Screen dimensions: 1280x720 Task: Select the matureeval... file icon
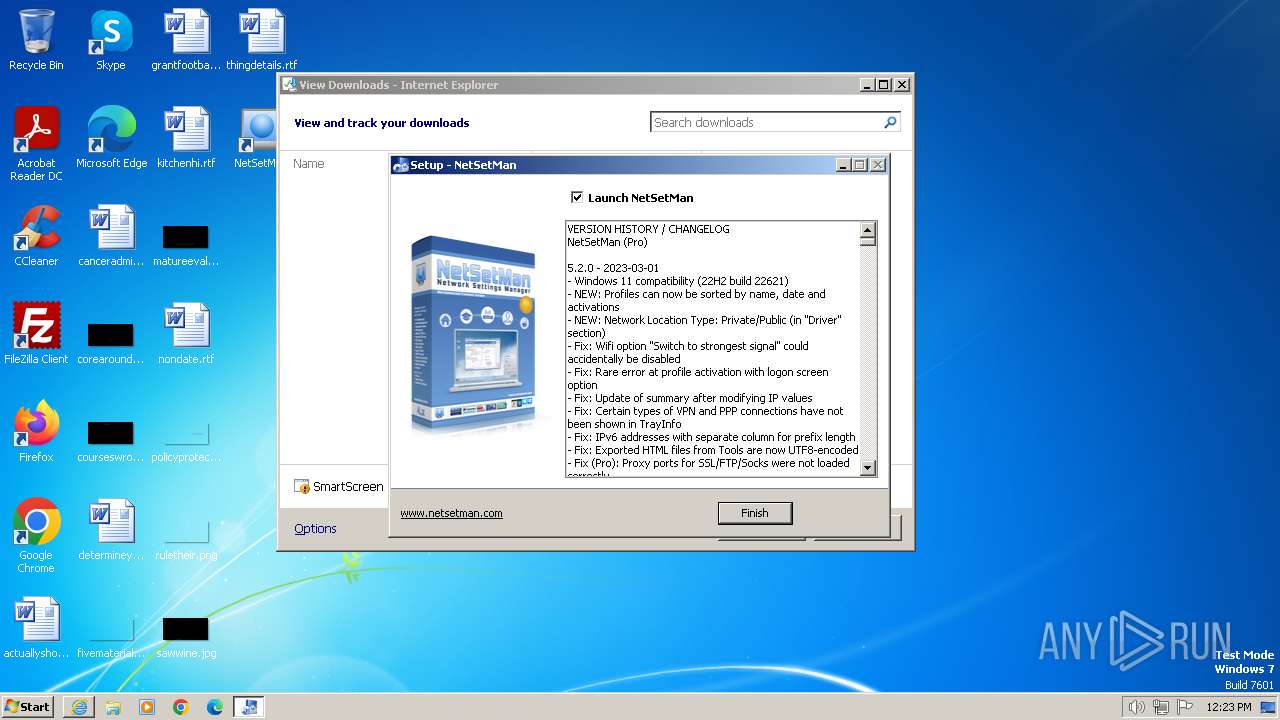coord(186,244)
